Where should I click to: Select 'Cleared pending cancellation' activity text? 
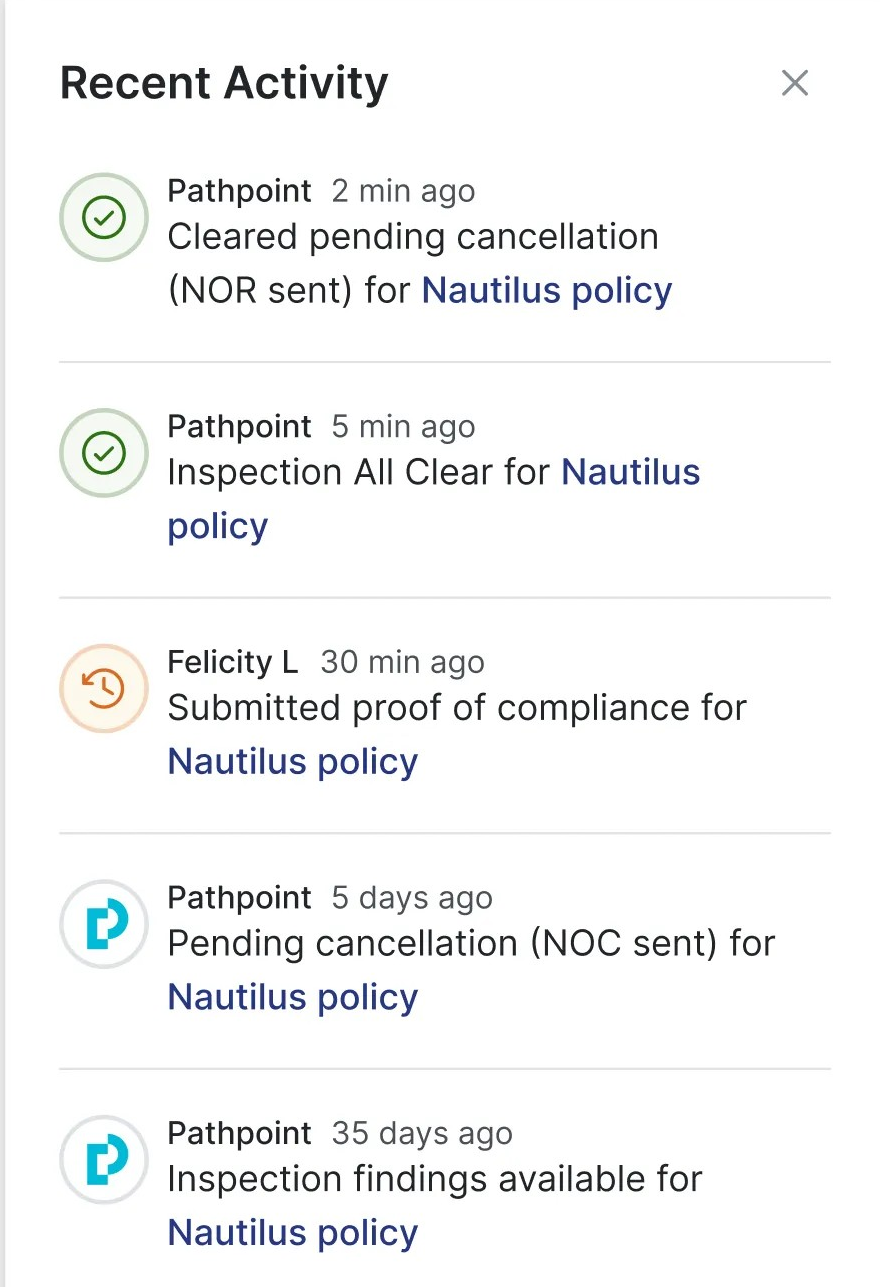click(x=412, y=238)
